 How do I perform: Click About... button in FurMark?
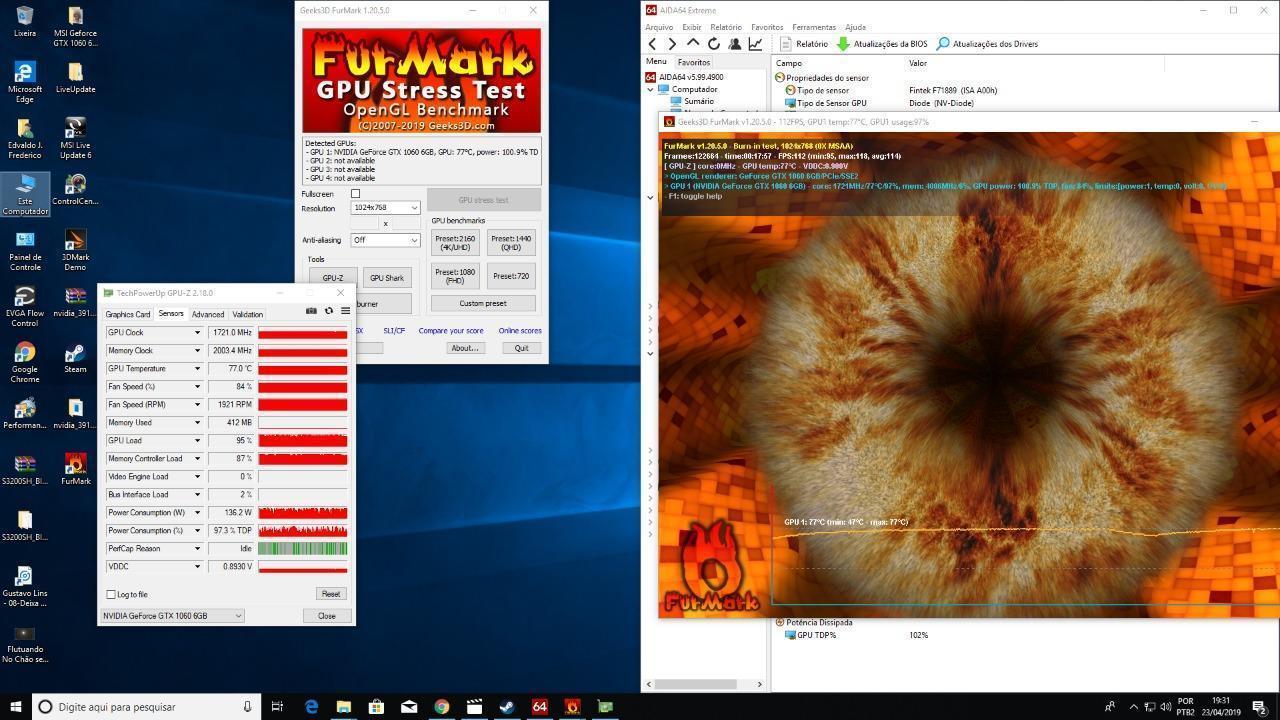pos(465,348)
